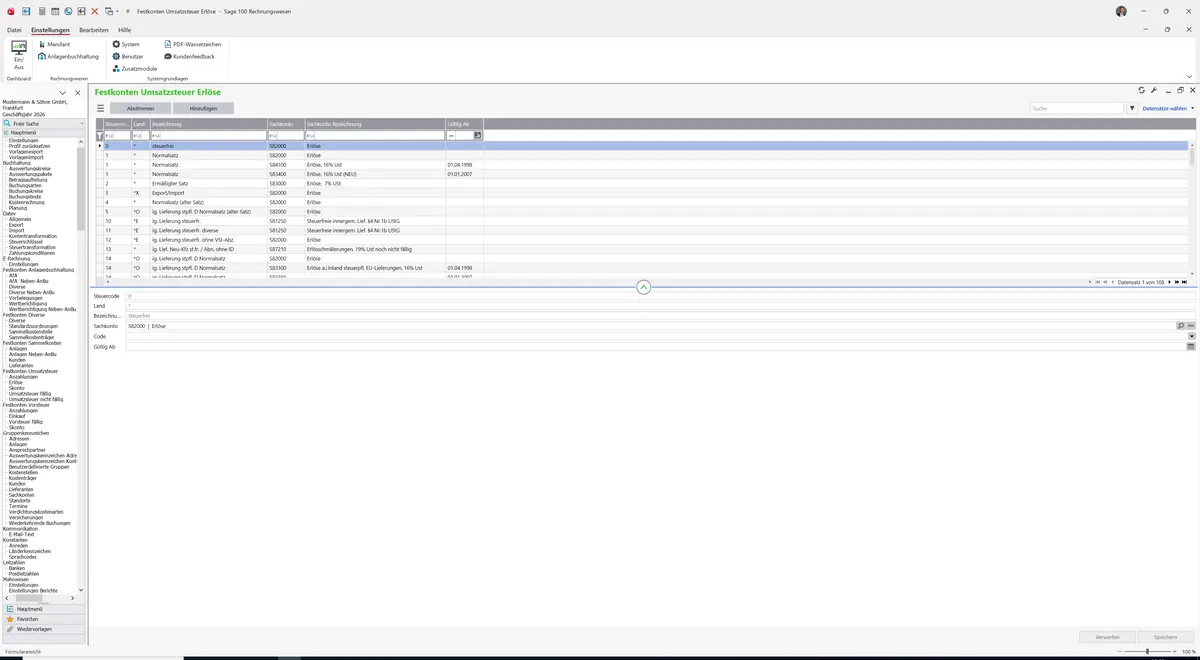The image size is (1200, 660).
Task: Open the Freie Suche dropdown
Action: [81, 123]
